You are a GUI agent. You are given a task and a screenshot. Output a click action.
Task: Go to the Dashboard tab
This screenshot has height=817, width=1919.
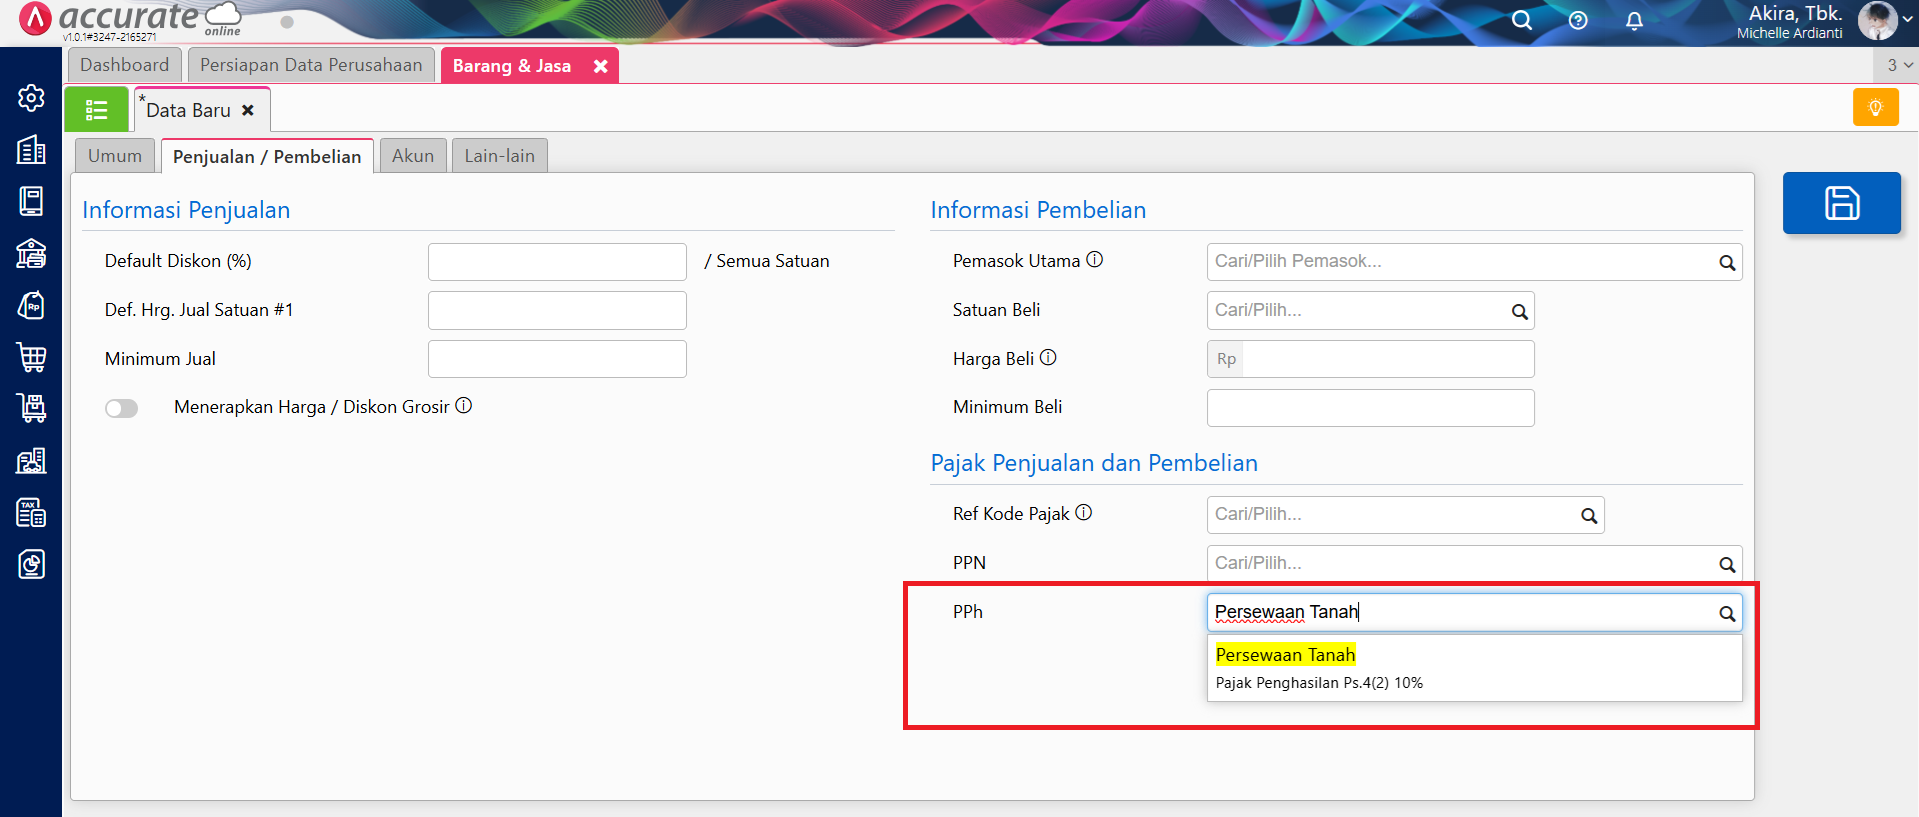coord(125,65)
